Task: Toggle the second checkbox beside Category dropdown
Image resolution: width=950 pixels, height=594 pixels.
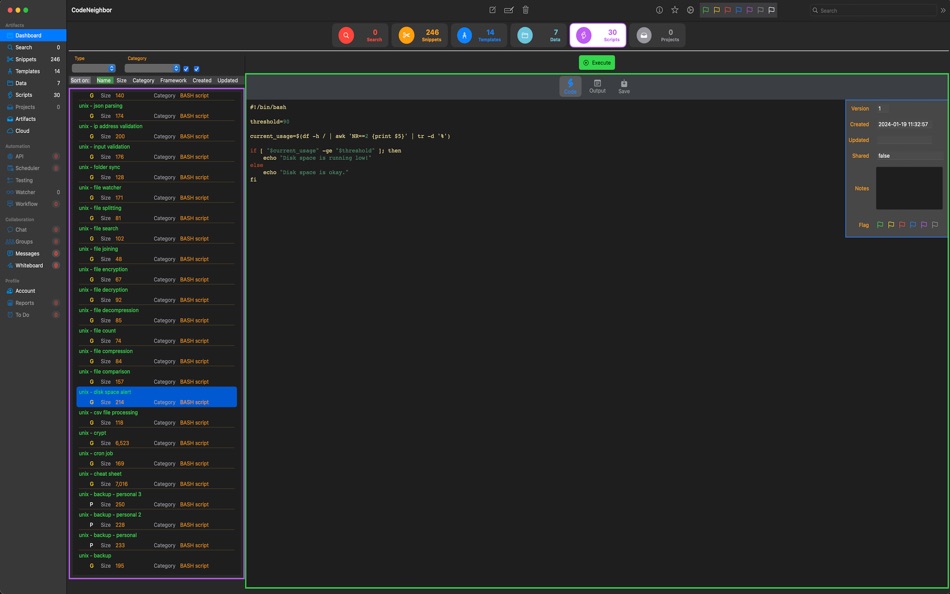Action: coord(197,69)
